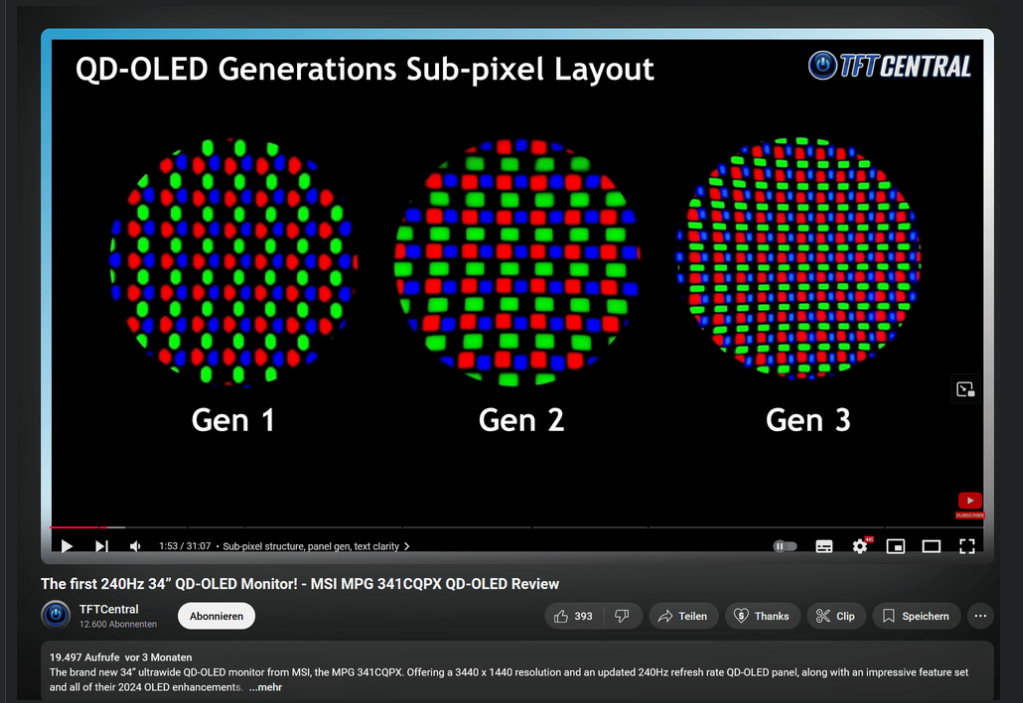Click the red YouTube subscribe watermark
Image resolution: width=1023 pixels, height=703 pixels.
[970, 505]
